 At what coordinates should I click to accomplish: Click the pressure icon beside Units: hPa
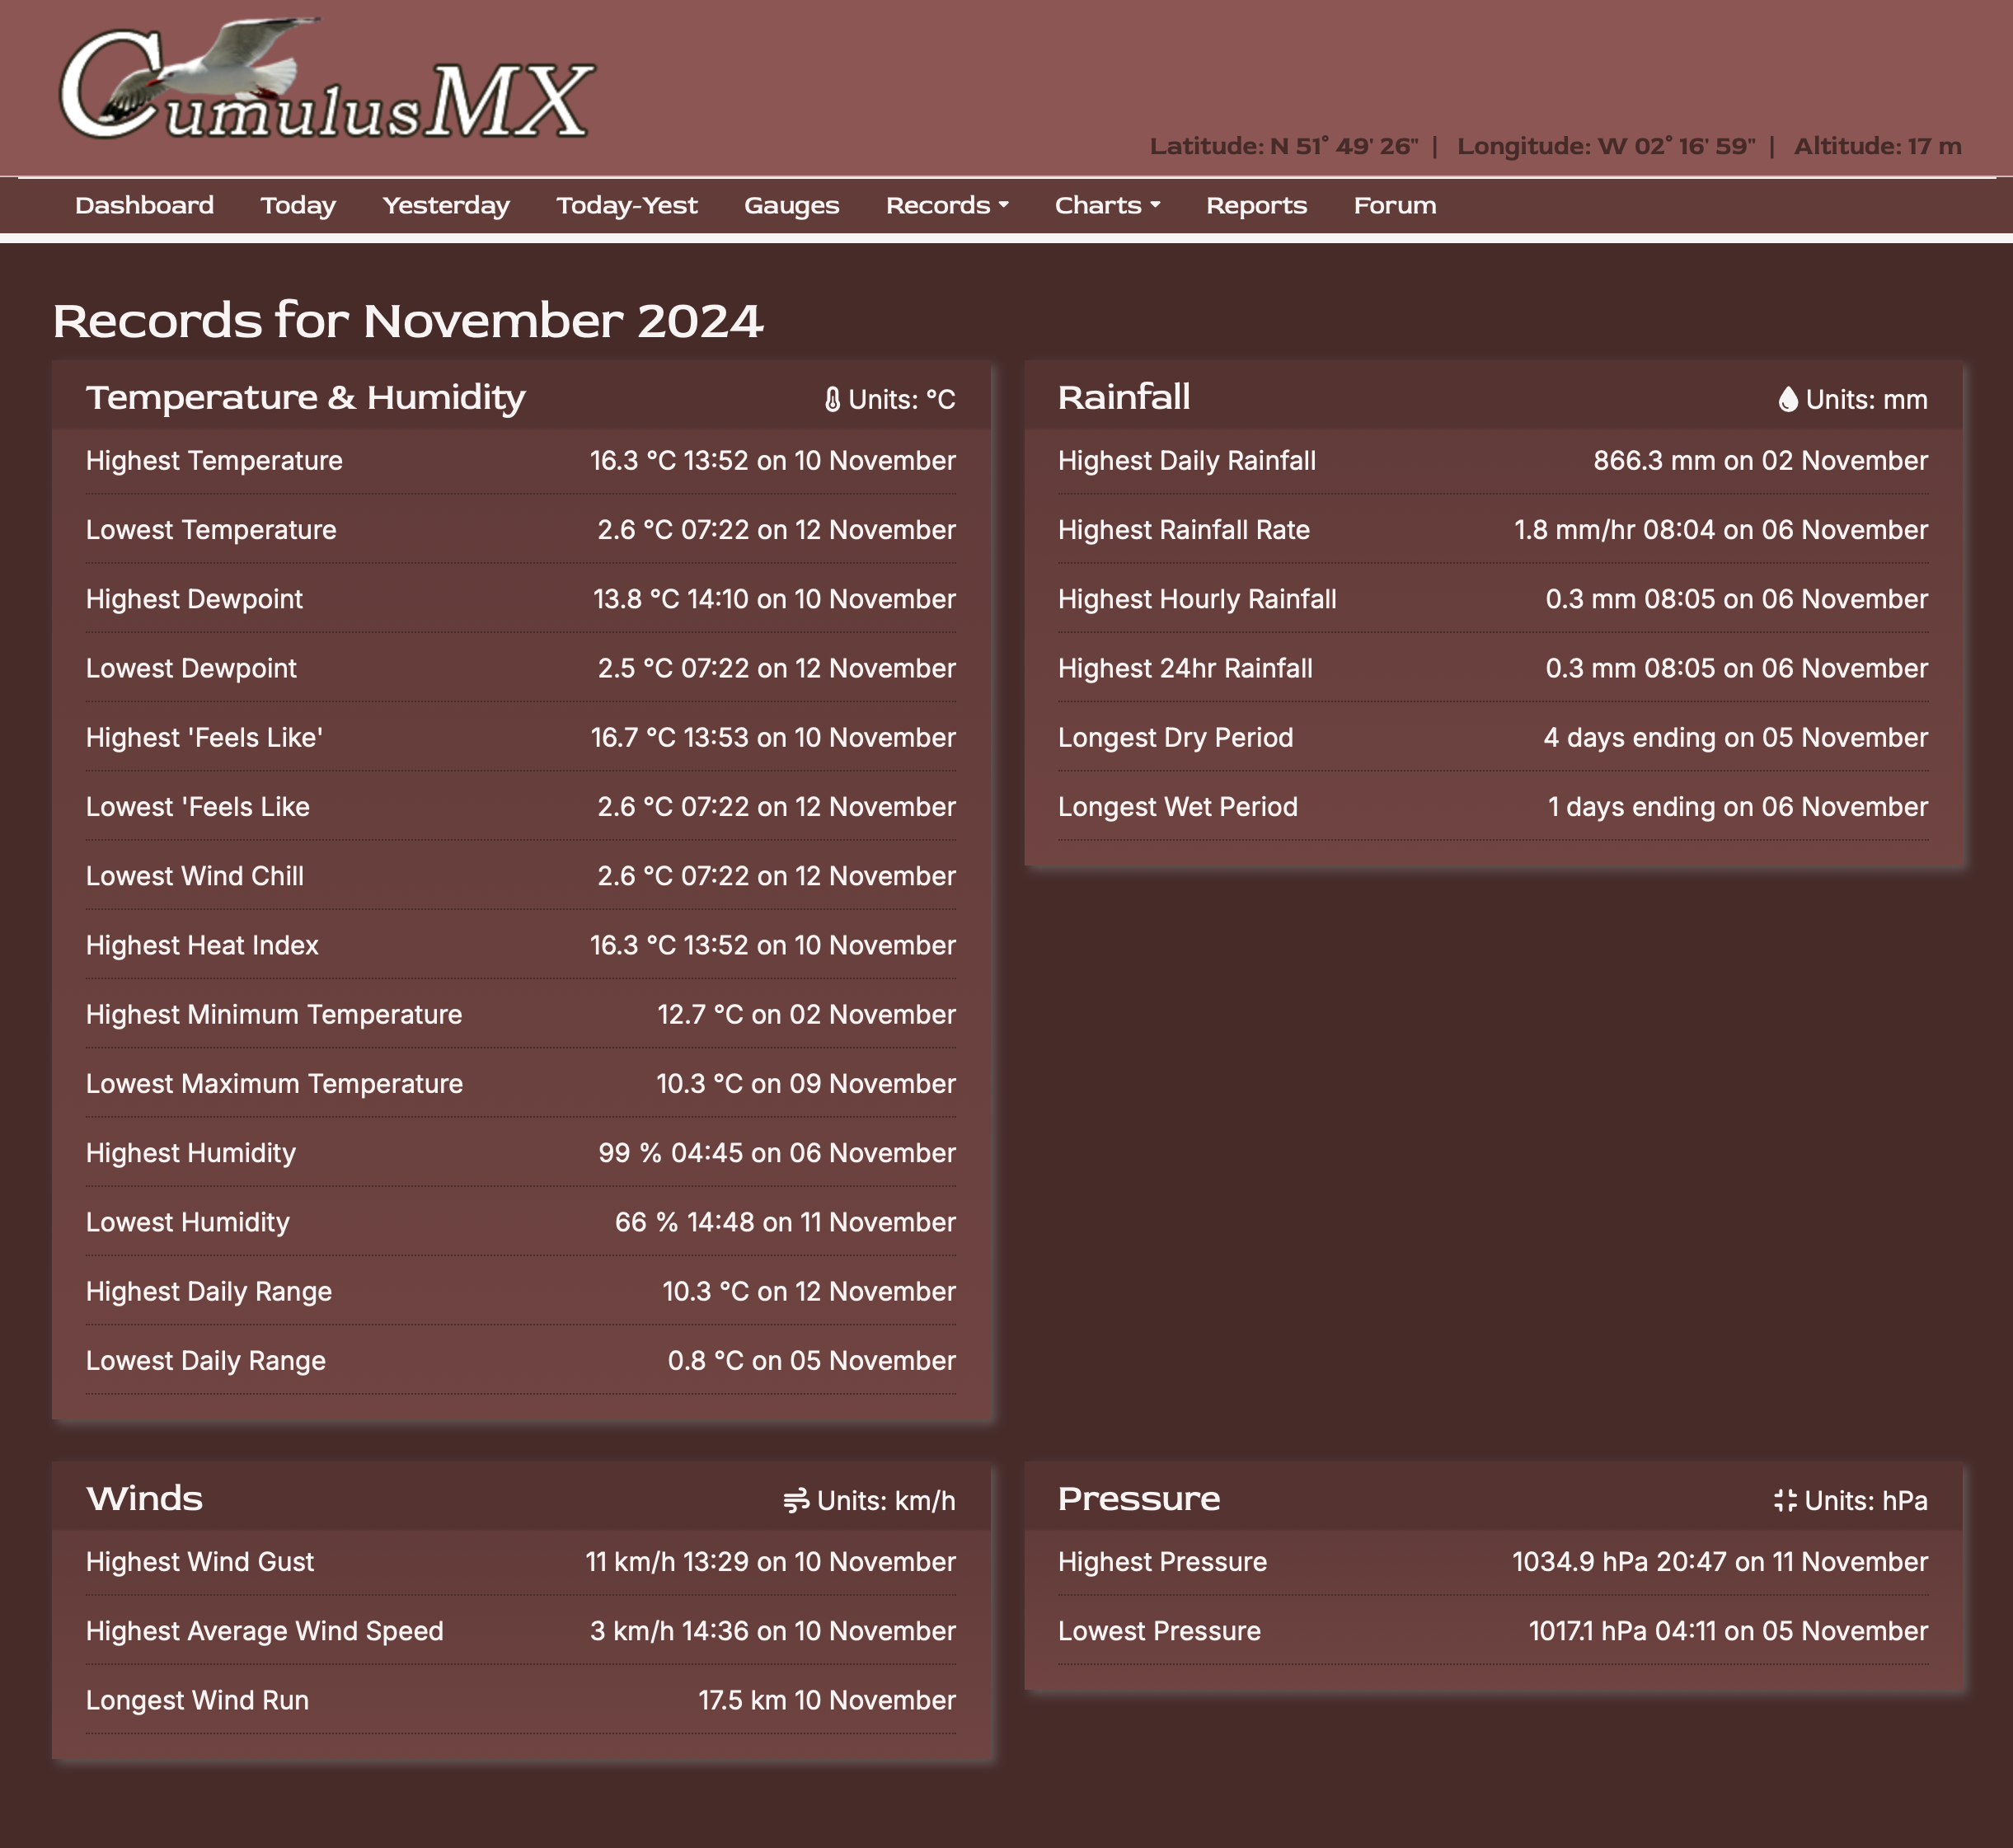pos(1785,1501)
